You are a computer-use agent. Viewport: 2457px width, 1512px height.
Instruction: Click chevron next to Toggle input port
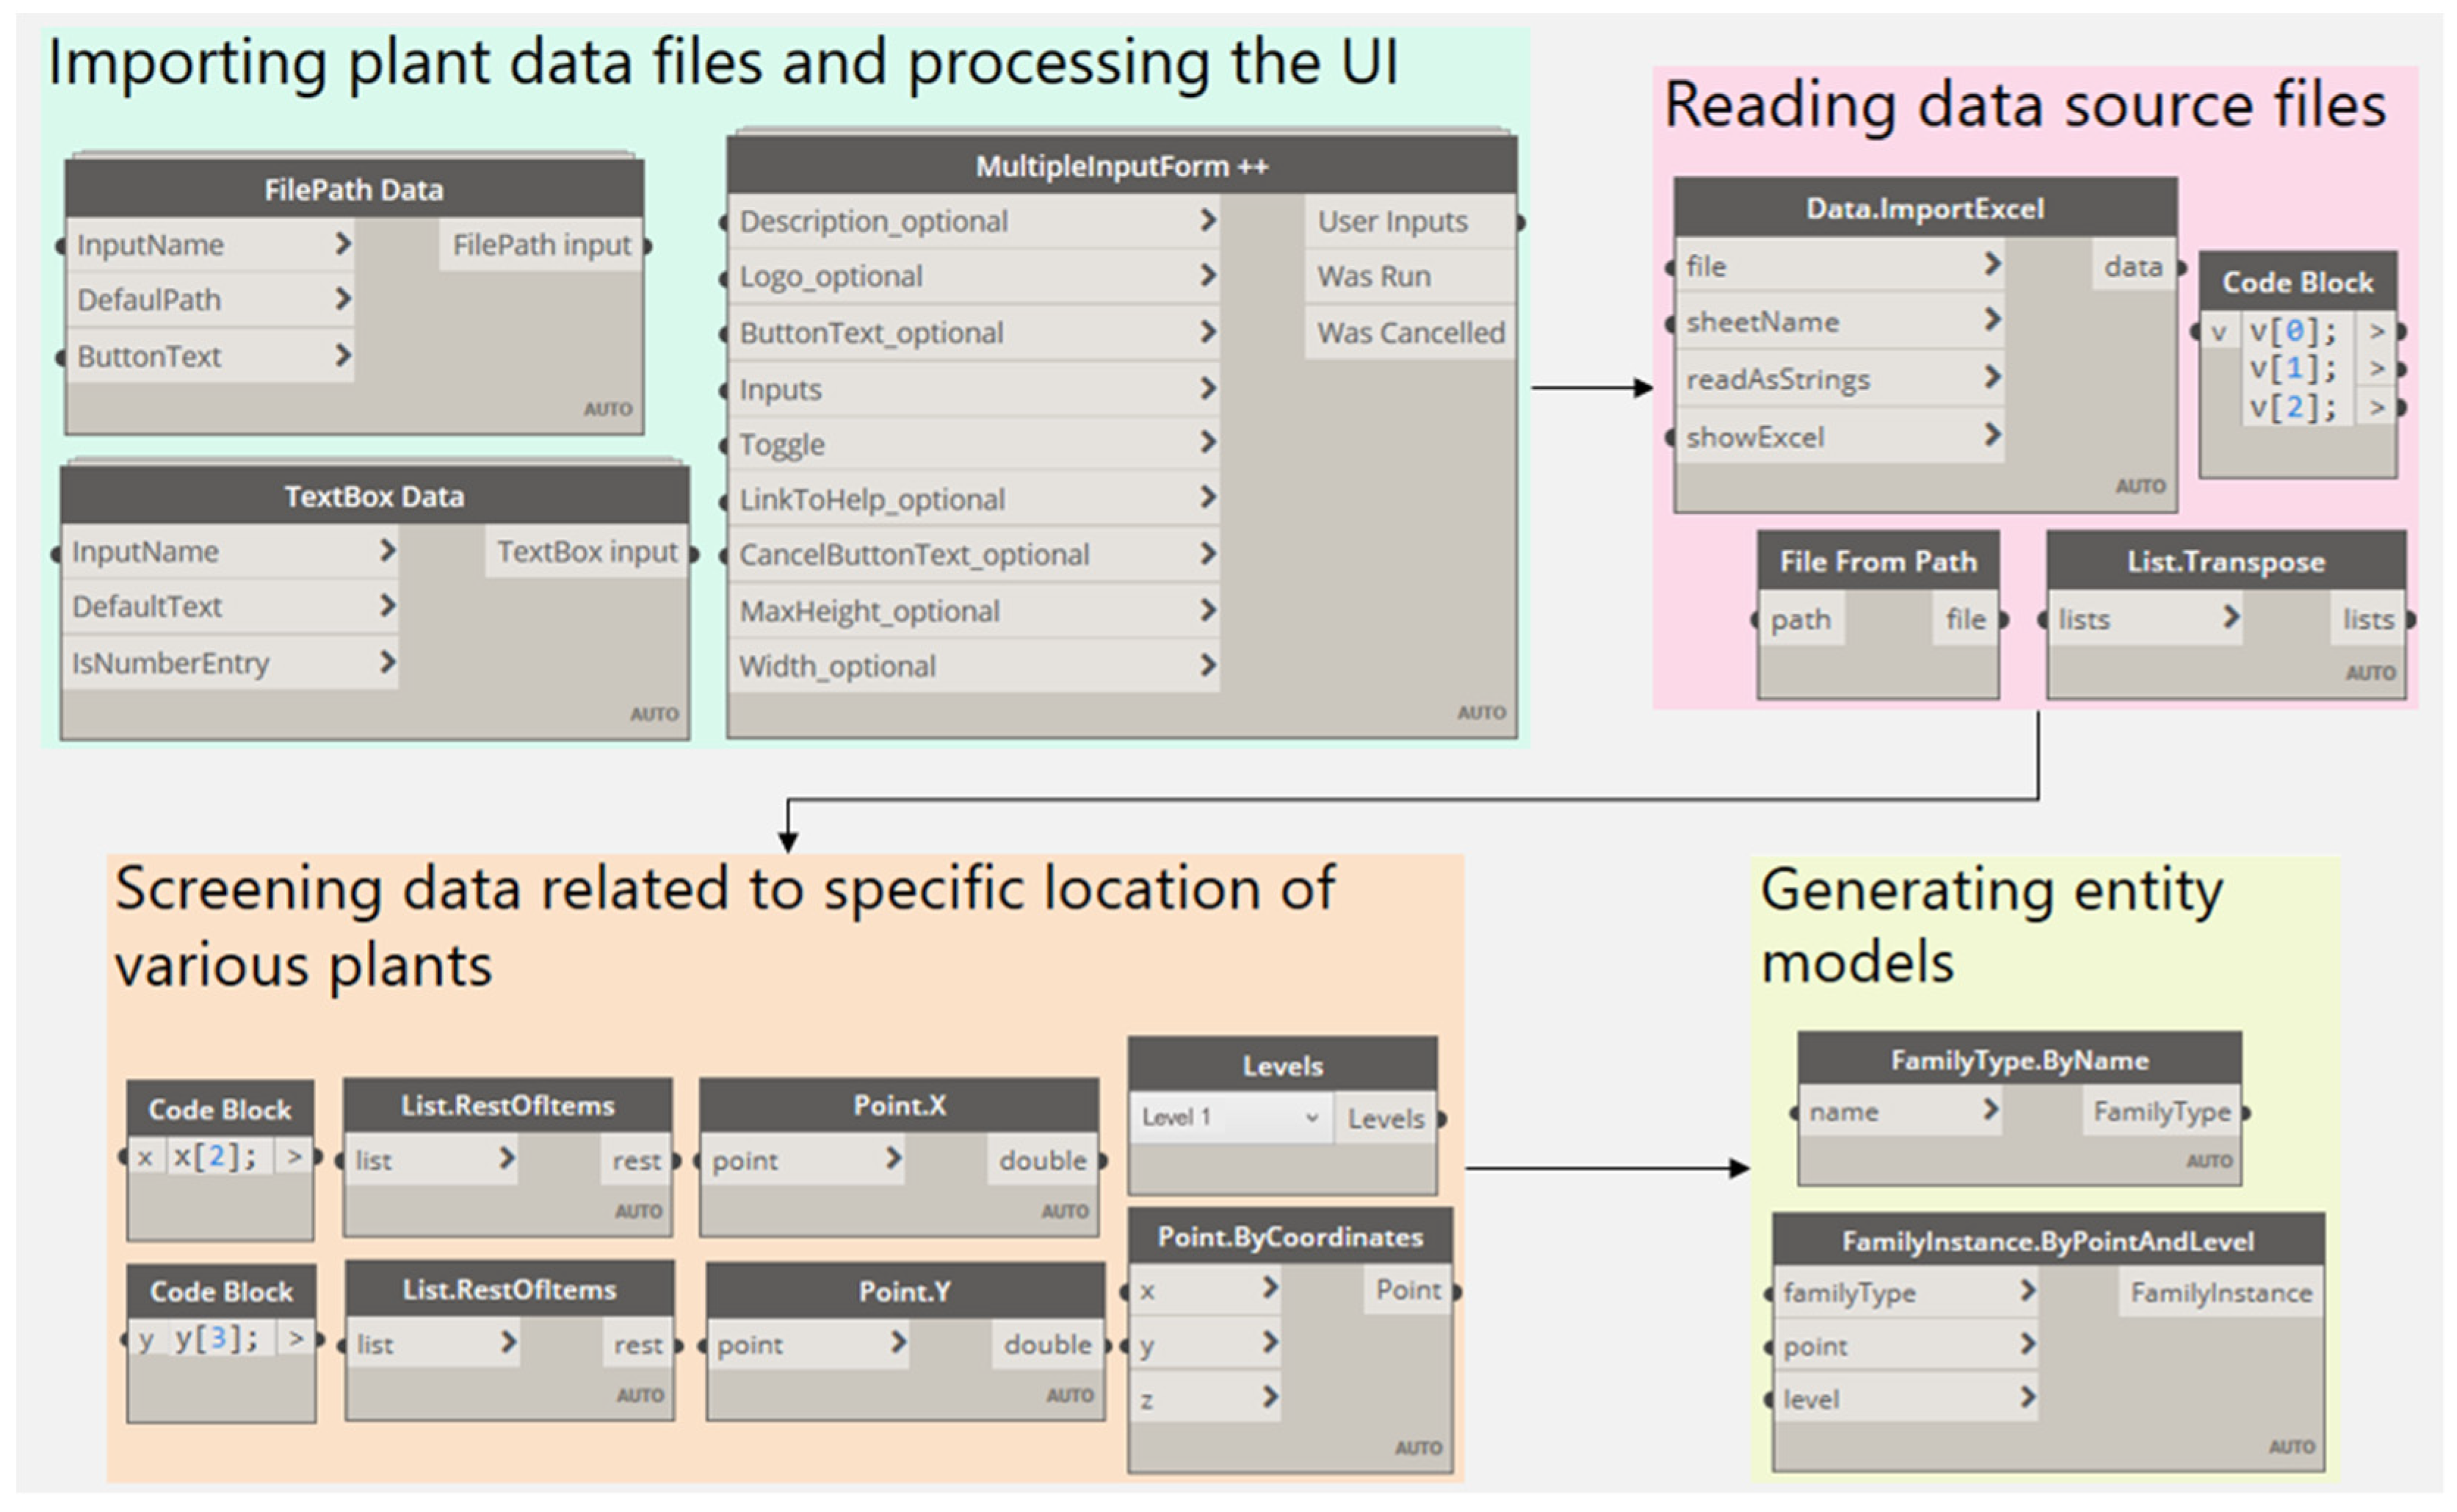point(1207,442)
